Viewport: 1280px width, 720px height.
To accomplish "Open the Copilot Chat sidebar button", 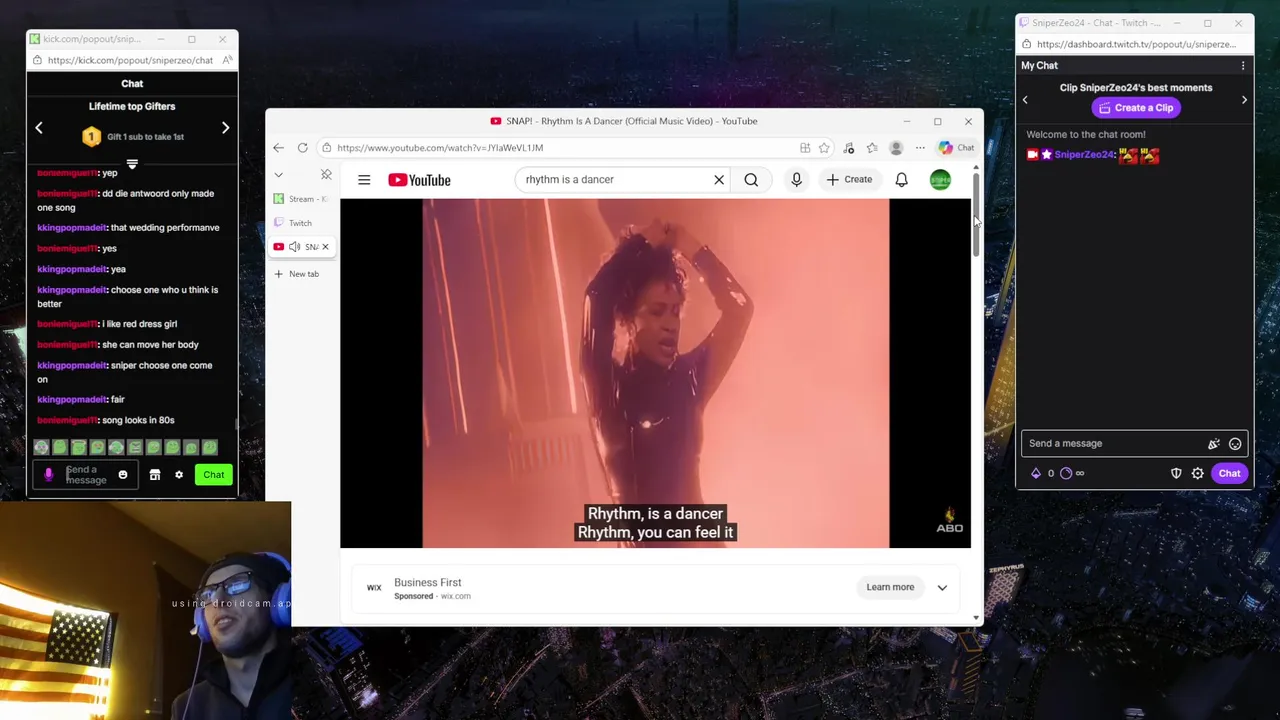I will pyautogui.click(x=956, y=148).
